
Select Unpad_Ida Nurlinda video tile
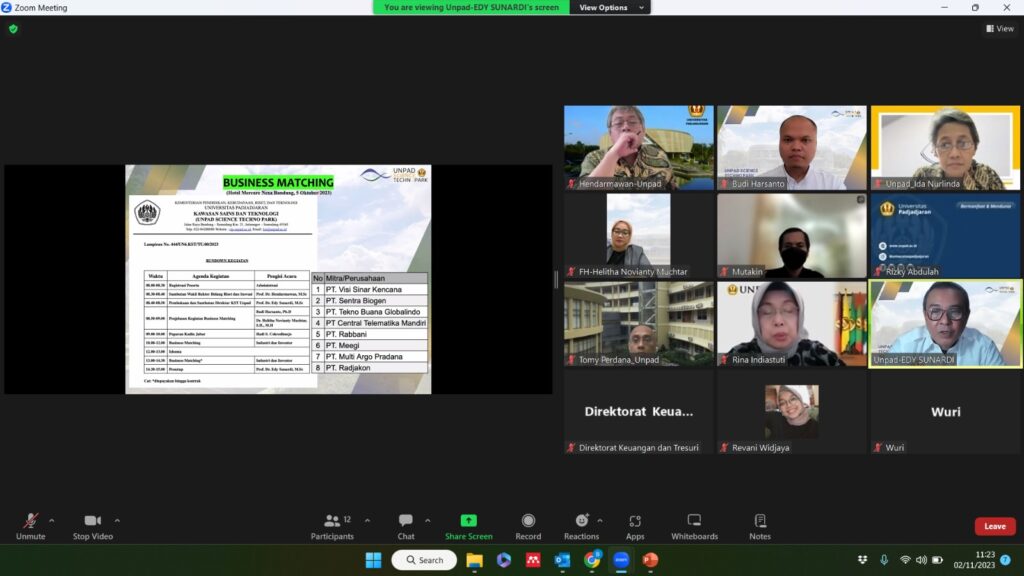point(945,148)
